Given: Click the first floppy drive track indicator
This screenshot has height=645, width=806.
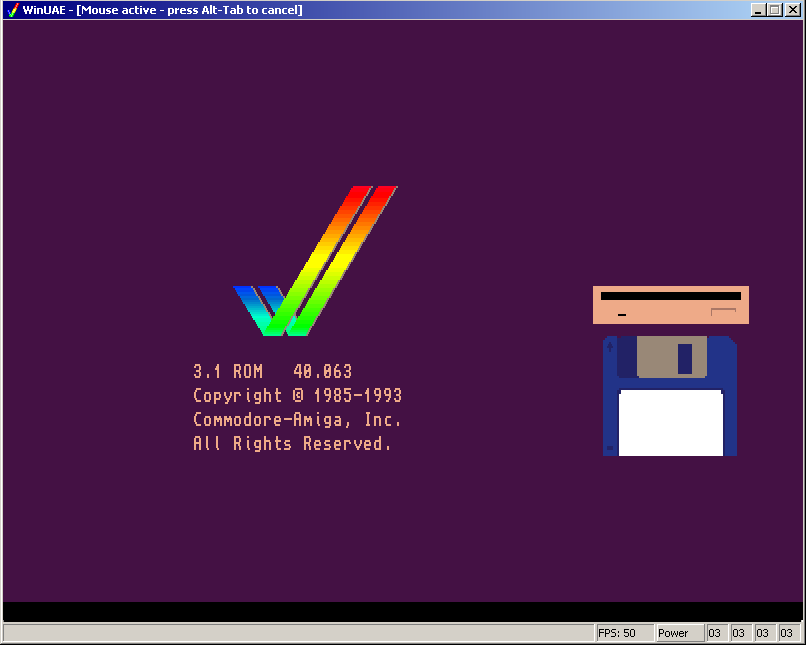Looking at the screenshot, I should click(715, 633).
